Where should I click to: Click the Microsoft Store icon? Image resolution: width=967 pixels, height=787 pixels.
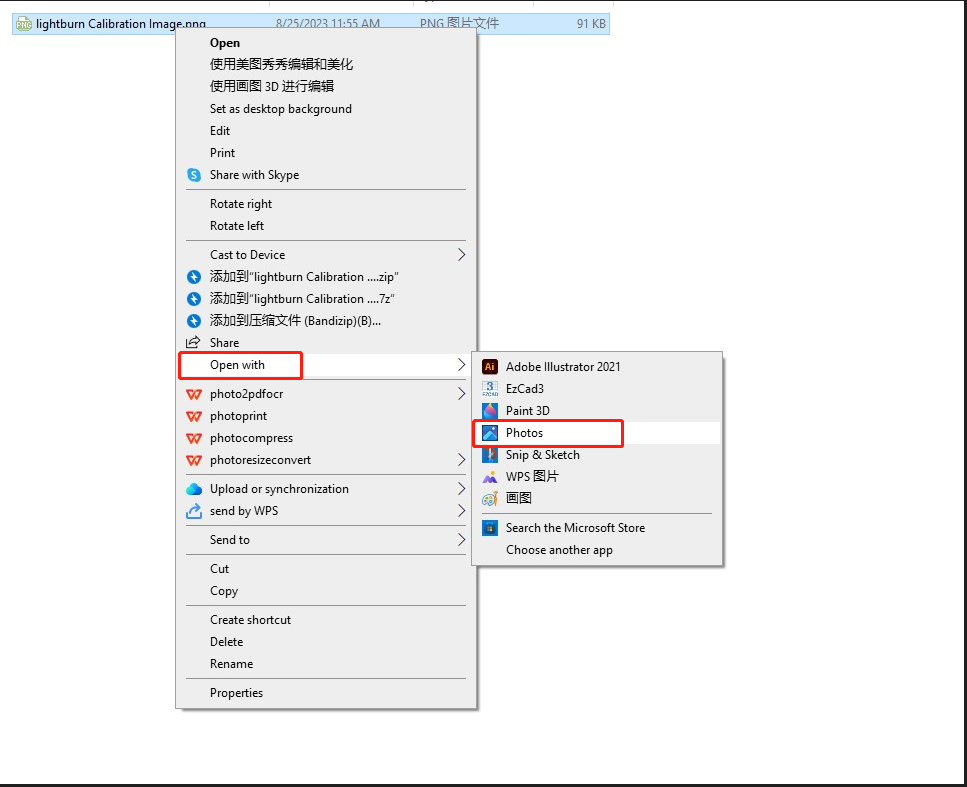click(x=490, y=528)
